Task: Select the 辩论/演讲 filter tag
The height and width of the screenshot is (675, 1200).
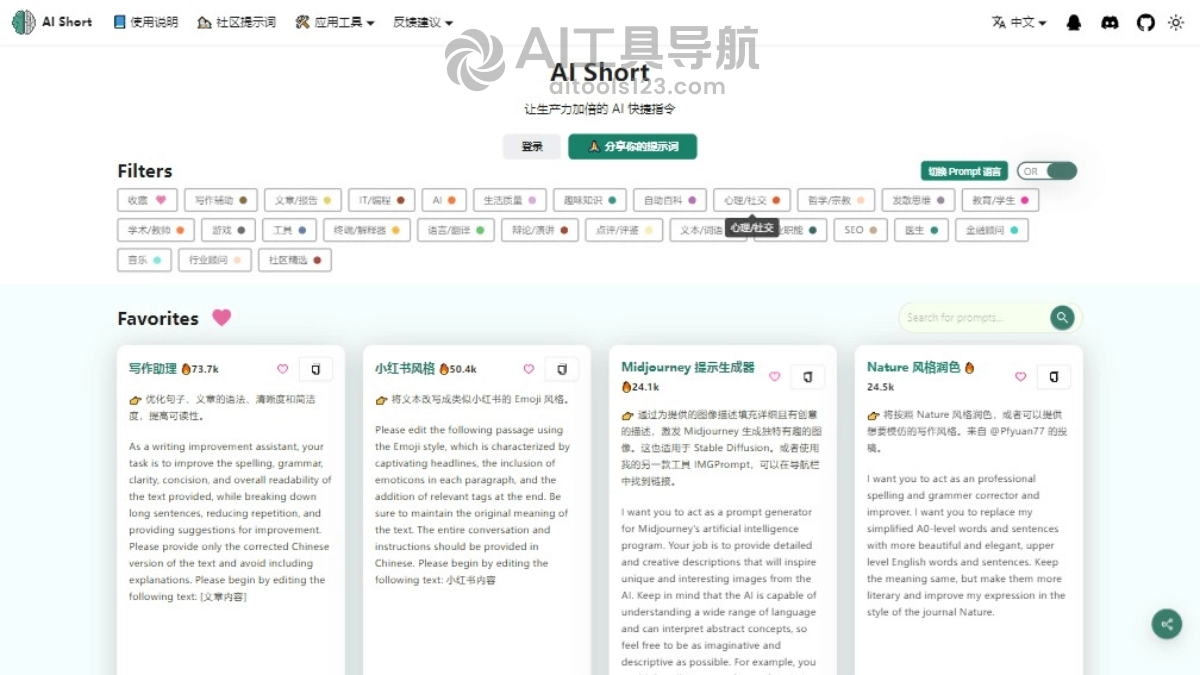Action: pyautogui.click(x=539, y=230)
